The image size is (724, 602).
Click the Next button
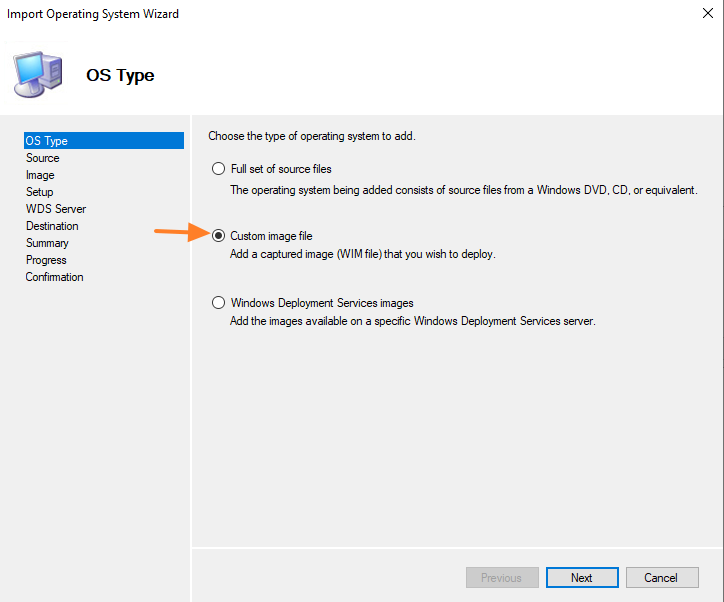coord(581,578)
